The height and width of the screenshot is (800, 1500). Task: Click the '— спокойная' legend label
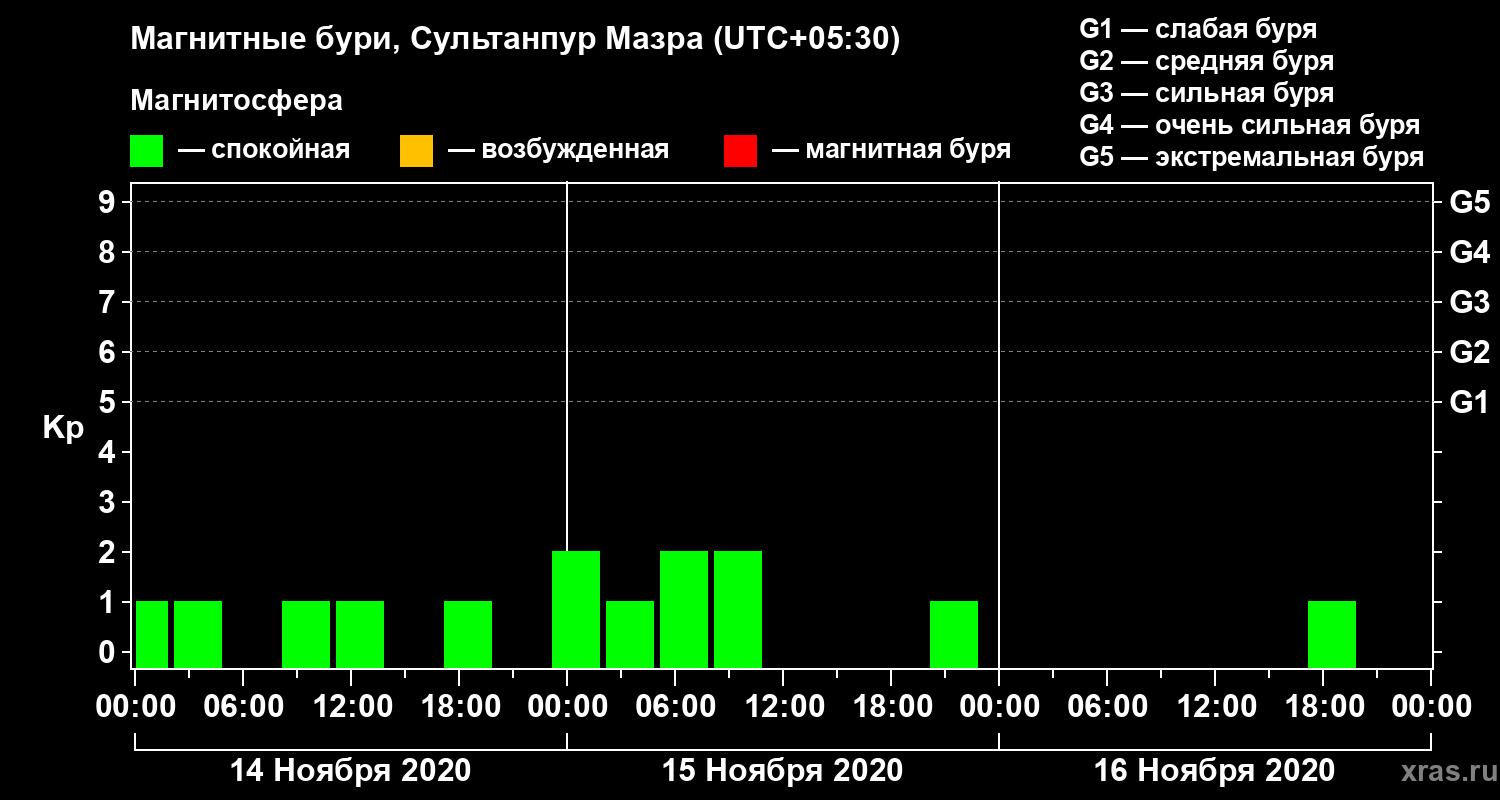click(264, 151)
